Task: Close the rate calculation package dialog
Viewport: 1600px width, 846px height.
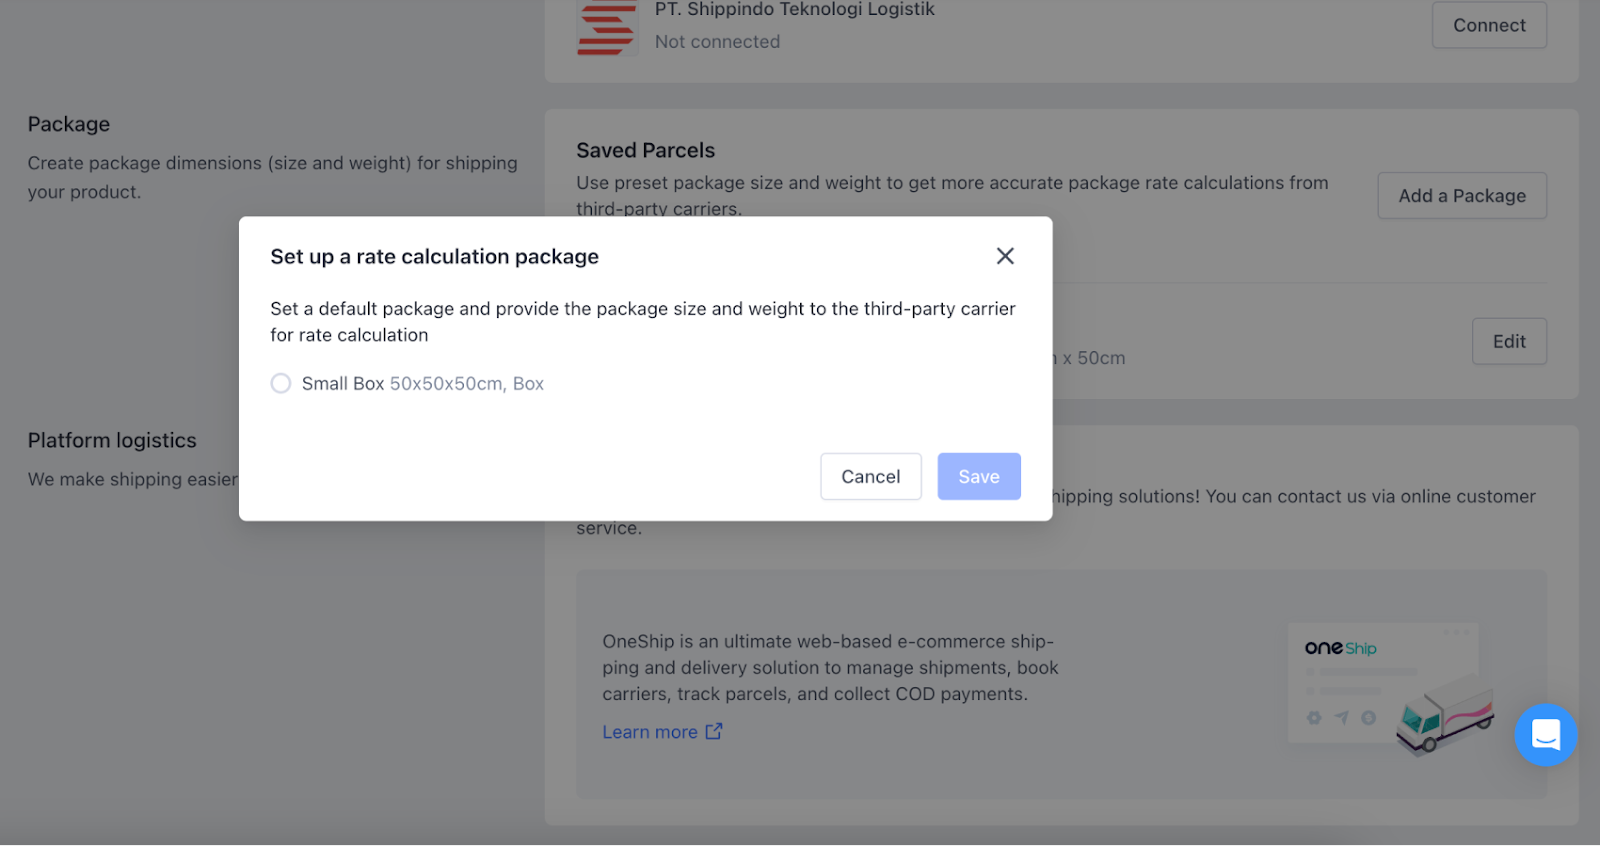Action: [x=1005, y=256]
